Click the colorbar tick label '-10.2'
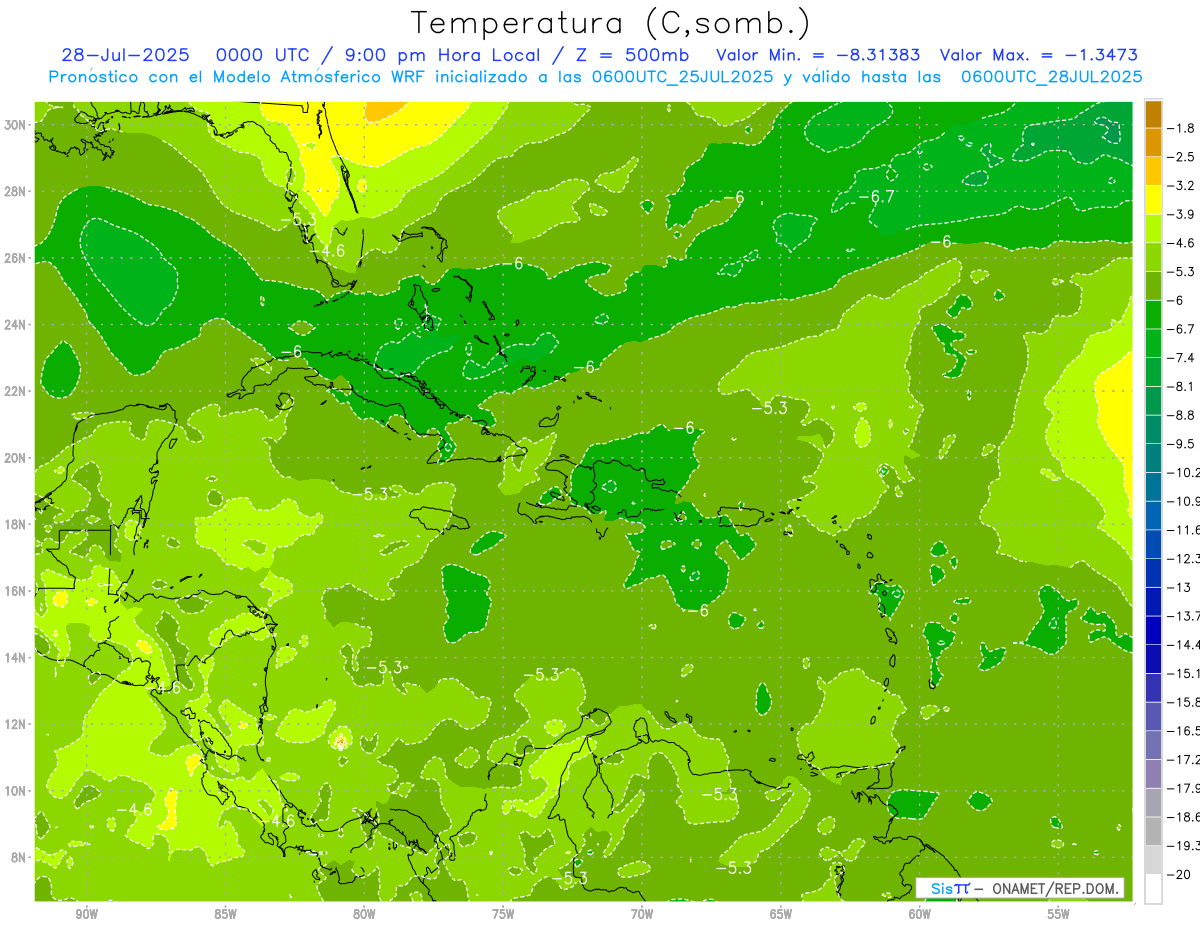Image resolution: width=1200 pixels, height=927 pixels. click(1185, 472)
